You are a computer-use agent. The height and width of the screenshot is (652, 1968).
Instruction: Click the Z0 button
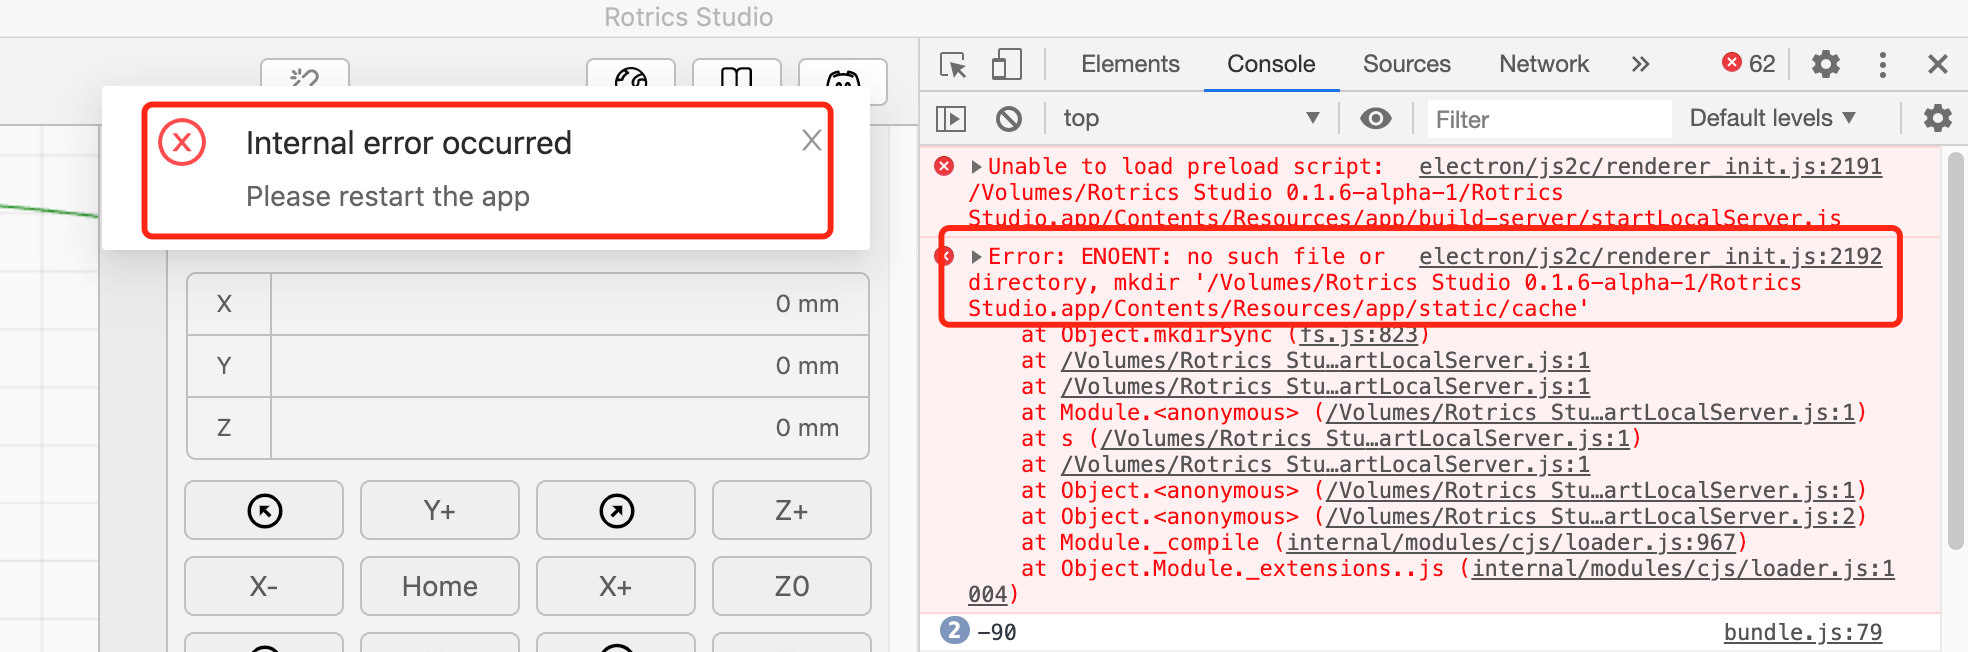(x=792, y=586)
